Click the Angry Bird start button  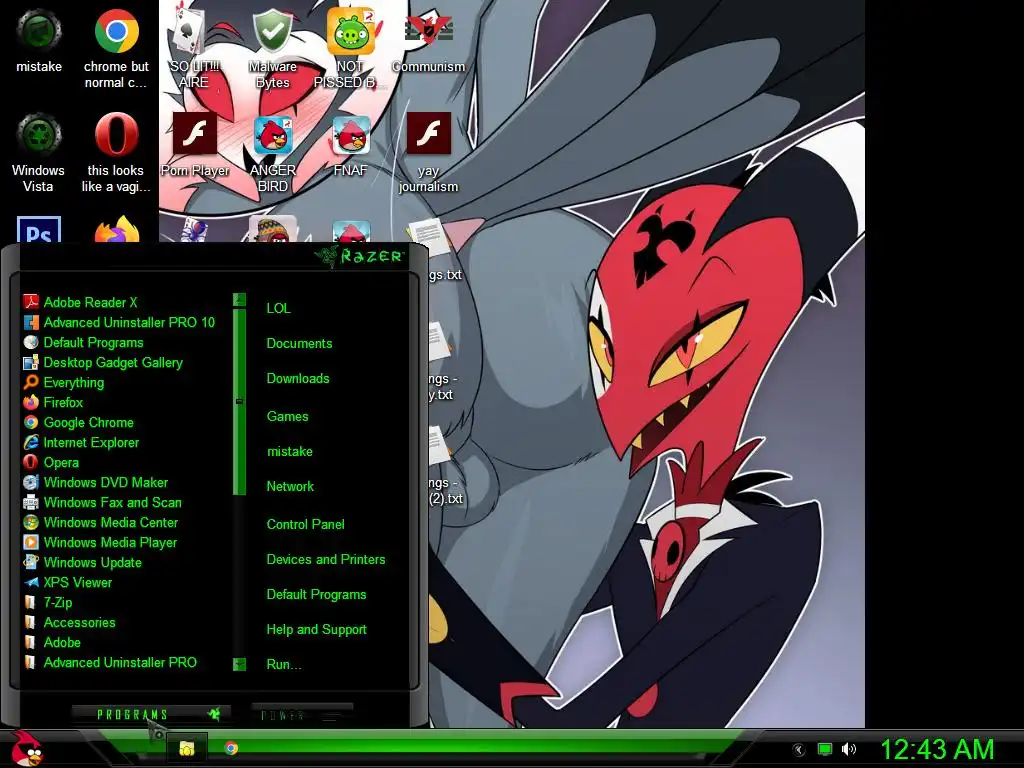click(x=27, y=748)
